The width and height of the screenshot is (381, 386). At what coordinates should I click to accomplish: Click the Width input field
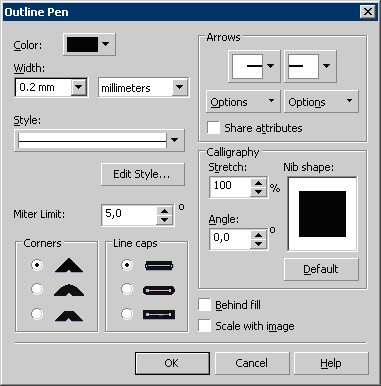point(43,87)
